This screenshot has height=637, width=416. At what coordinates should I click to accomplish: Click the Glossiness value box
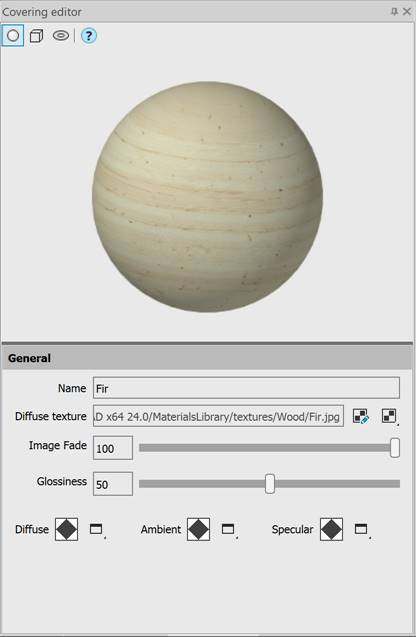coord(113,483)
